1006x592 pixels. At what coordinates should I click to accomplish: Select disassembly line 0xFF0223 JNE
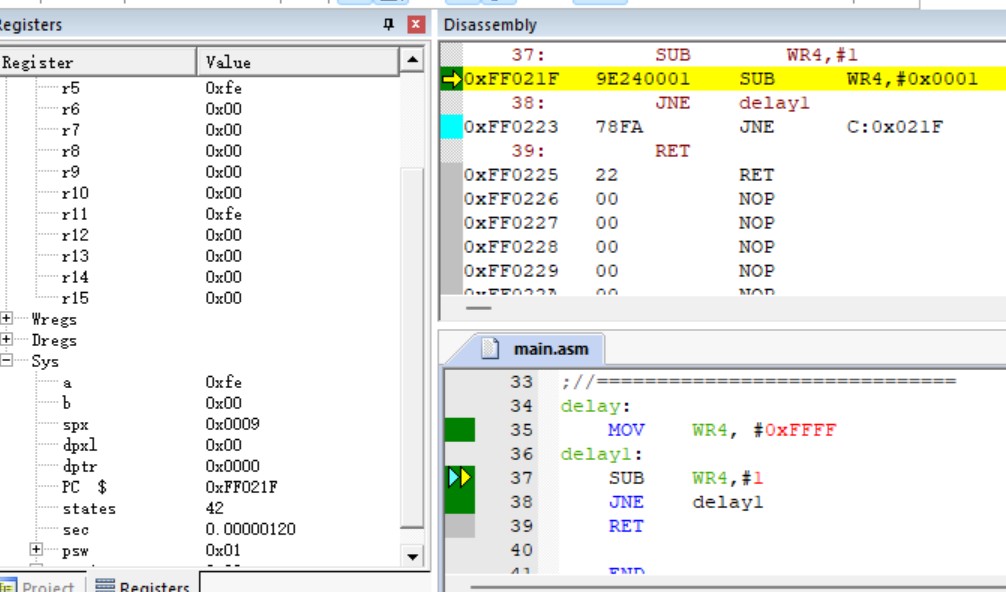coord(734,127)
